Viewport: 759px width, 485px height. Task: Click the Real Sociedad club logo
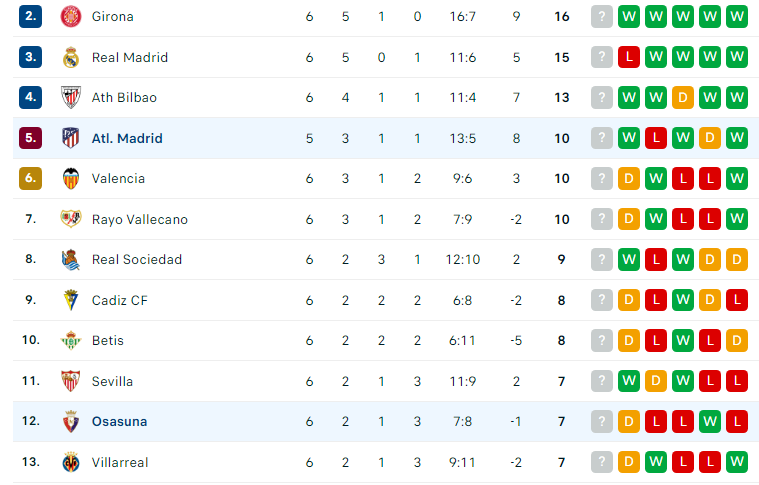[x=71, y=259]
